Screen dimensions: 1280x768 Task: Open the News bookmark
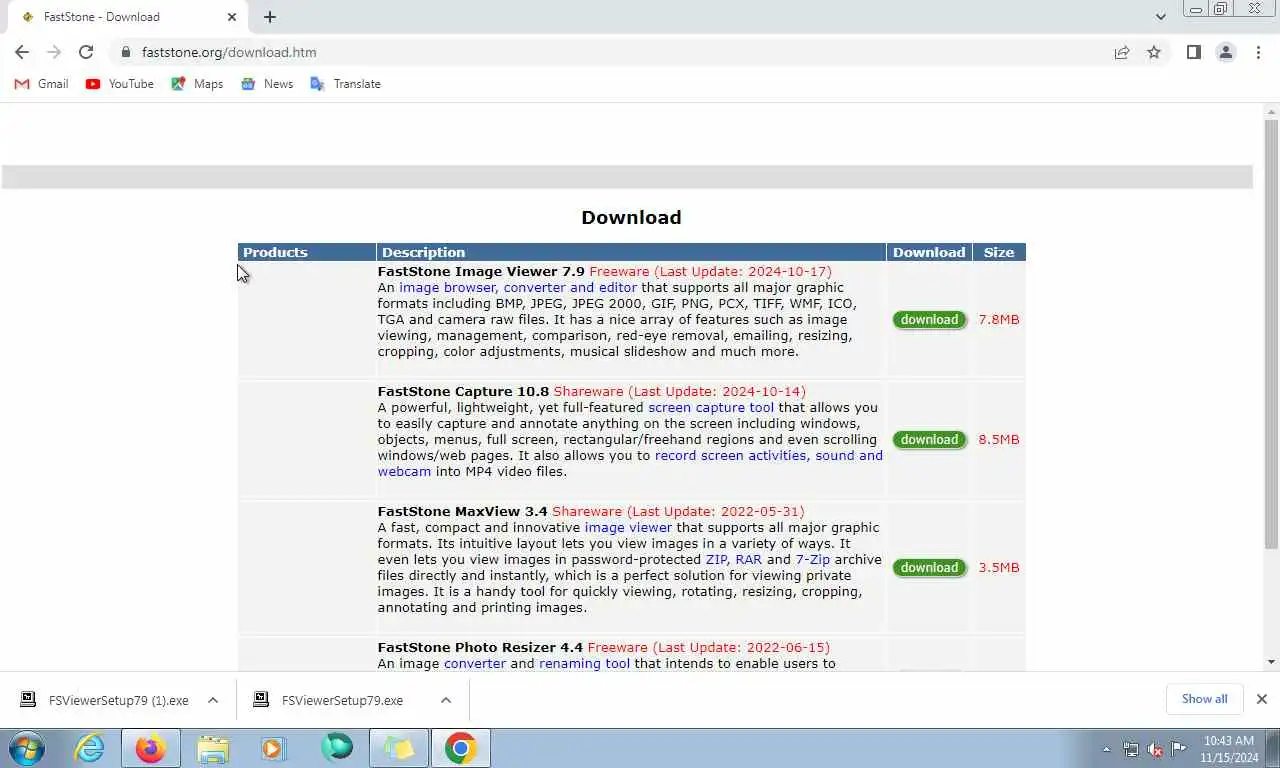coord(267,84)
